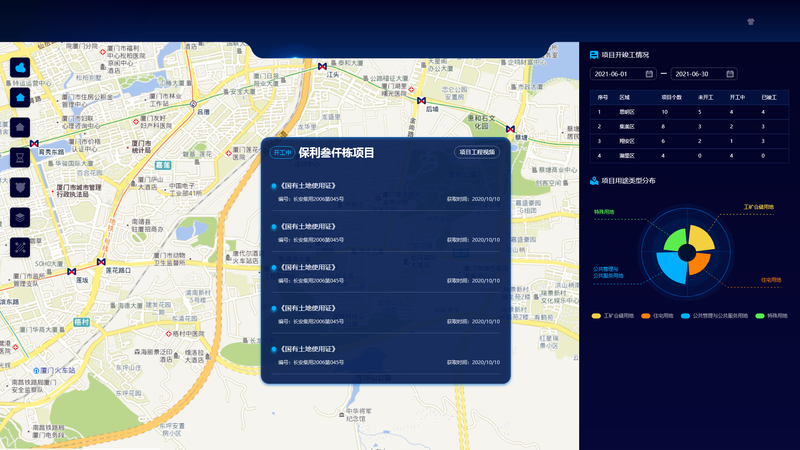
Task: Click the shield badge sidebar icon
Action: pyautogui.click(x=20, y=187)
